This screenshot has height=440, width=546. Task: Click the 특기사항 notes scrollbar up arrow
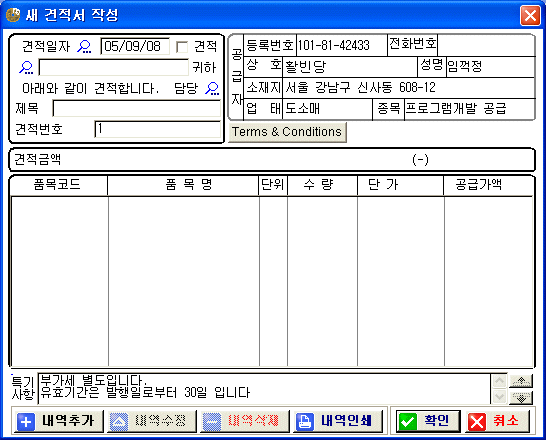click(499, 382)
